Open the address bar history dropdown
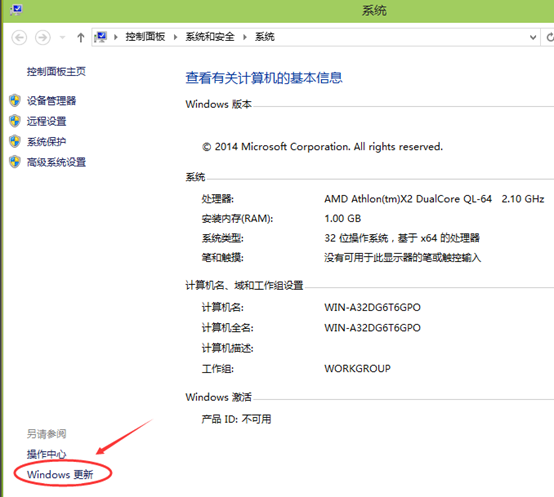 pyautogui.click(x=533, y=37)
